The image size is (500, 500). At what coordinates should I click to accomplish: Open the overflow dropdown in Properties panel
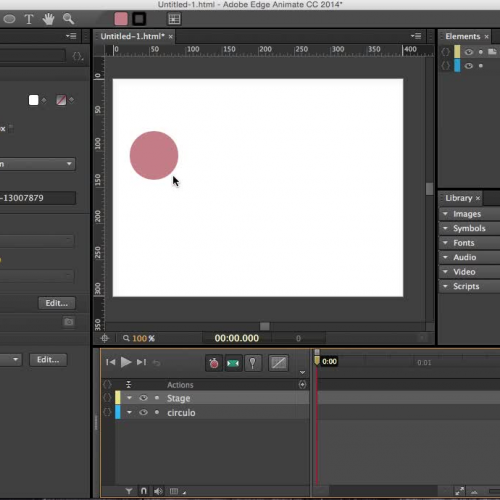click(x=38, y=164)
